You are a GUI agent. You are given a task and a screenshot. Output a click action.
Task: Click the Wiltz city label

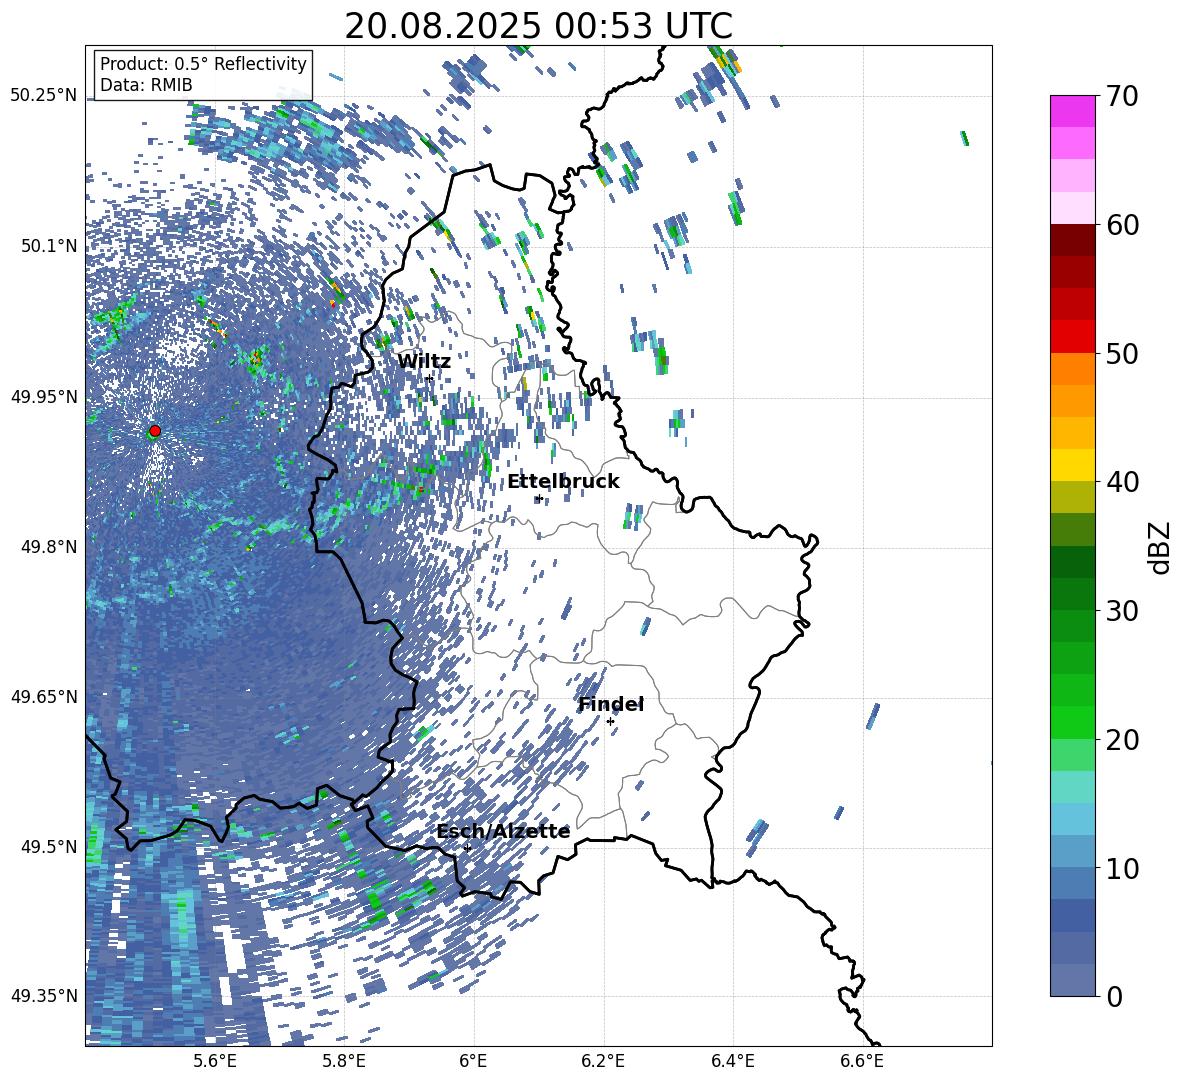[x=424, y=362]
